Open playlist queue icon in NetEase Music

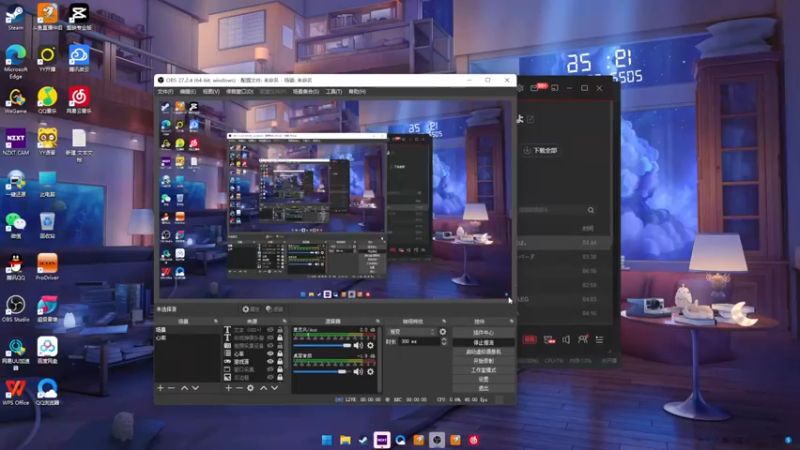pyautogui.click(x=599, y=340)
